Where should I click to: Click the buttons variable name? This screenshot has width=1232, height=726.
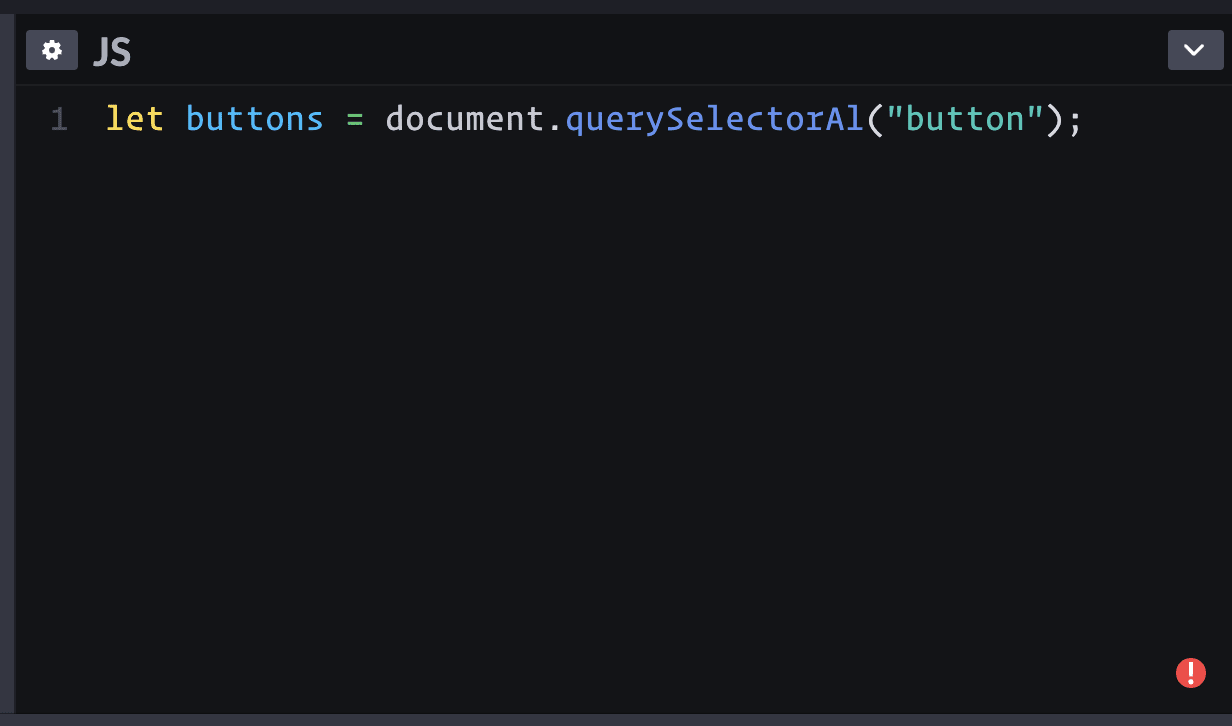click(254, 119)
